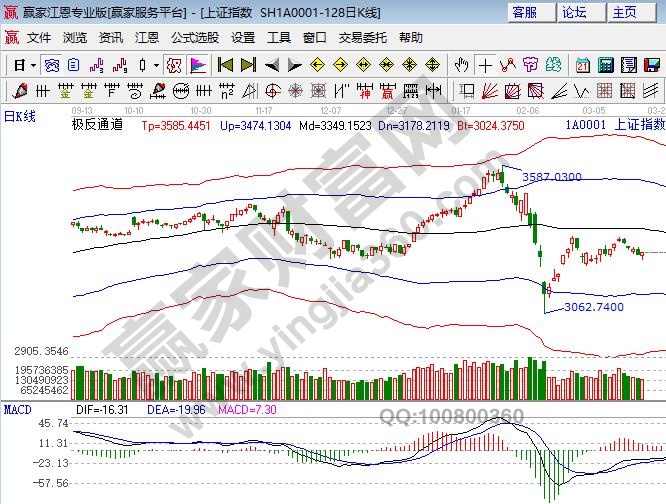Image resolution: width=666 pixels, height=504 pixels.
Task: Expand the candlestick chart type dropdown arrow
Action: pos(155,65)
